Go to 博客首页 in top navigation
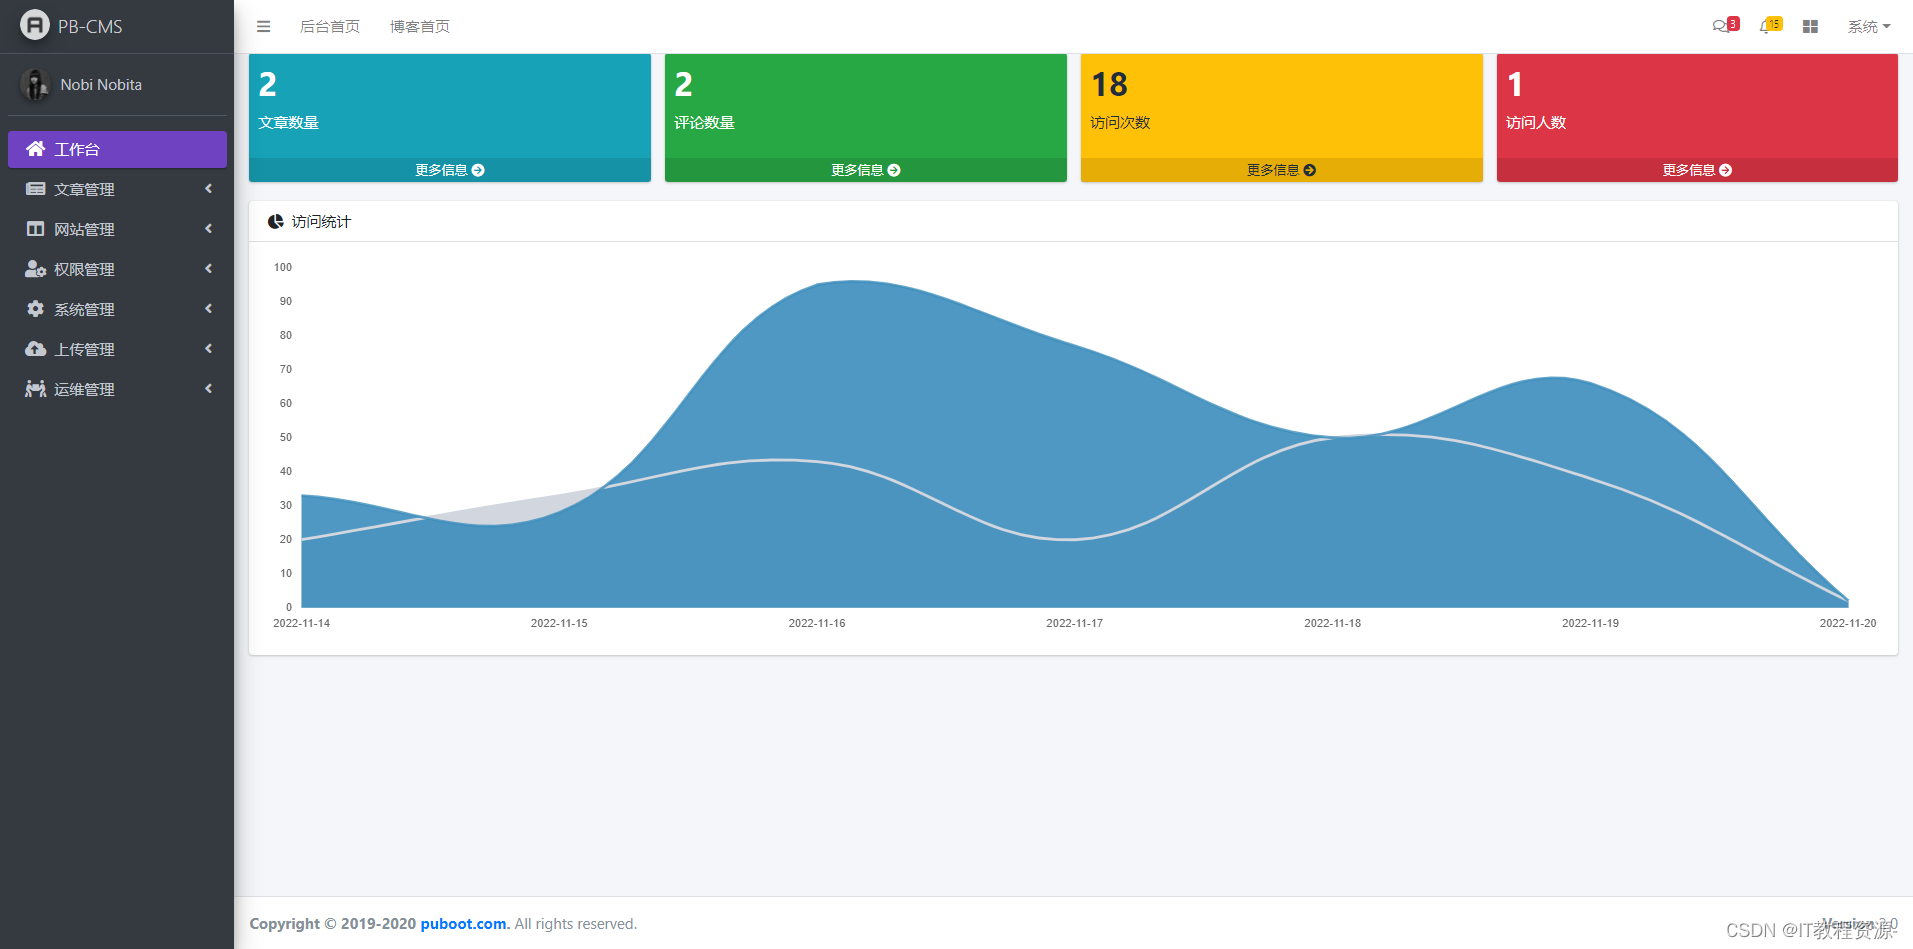This screenshot has width=1913, height=949. [420, 27]
